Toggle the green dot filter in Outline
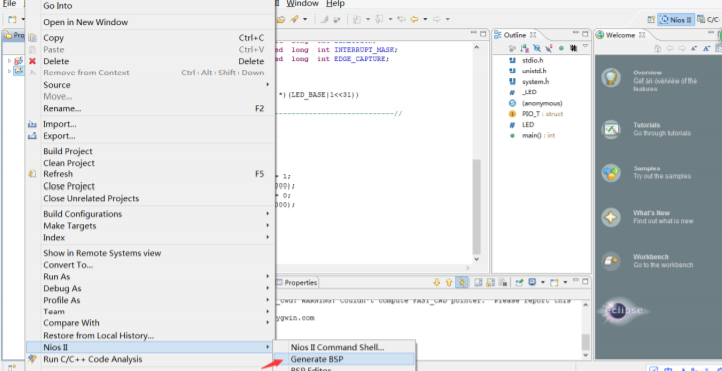 [x=561, y=48]
